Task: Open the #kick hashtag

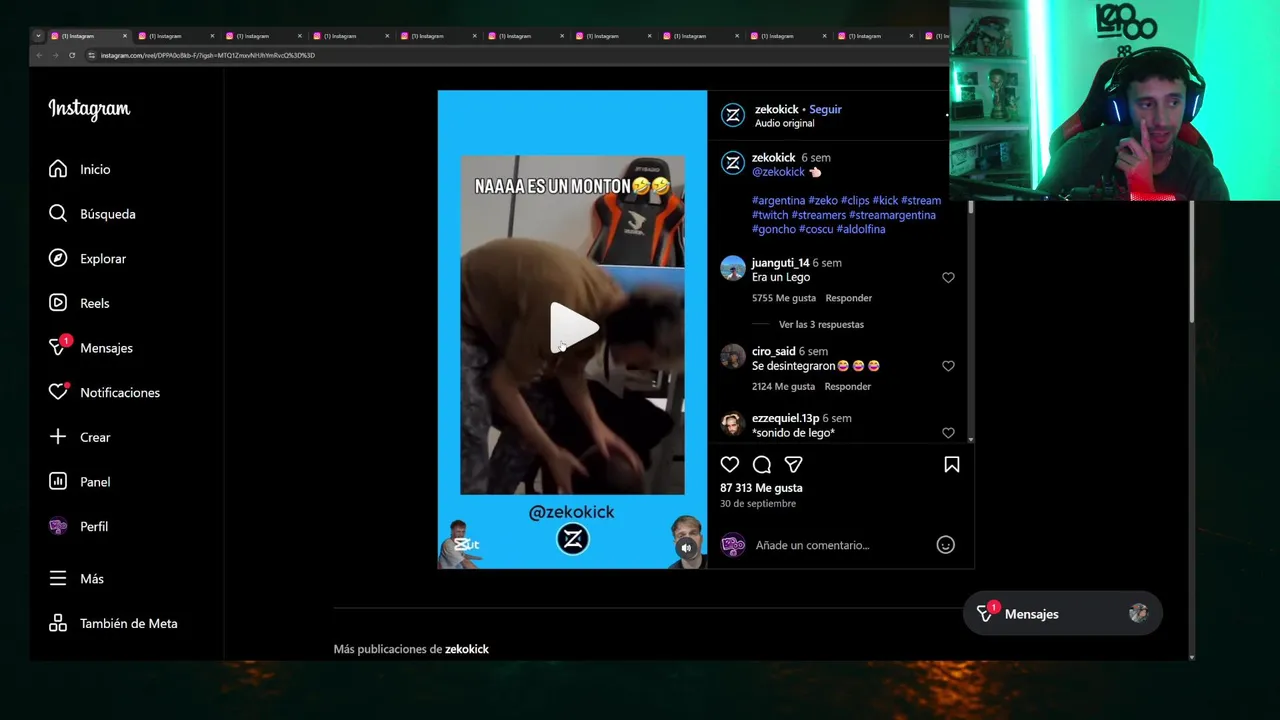Action: point(885,200)
